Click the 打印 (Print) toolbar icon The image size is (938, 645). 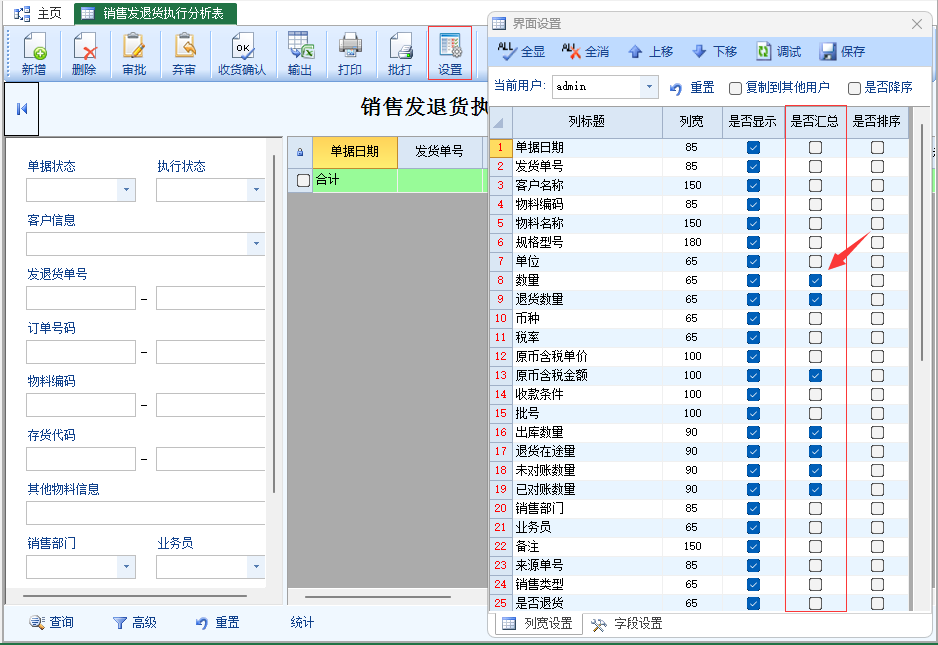(x=350, y=54)
